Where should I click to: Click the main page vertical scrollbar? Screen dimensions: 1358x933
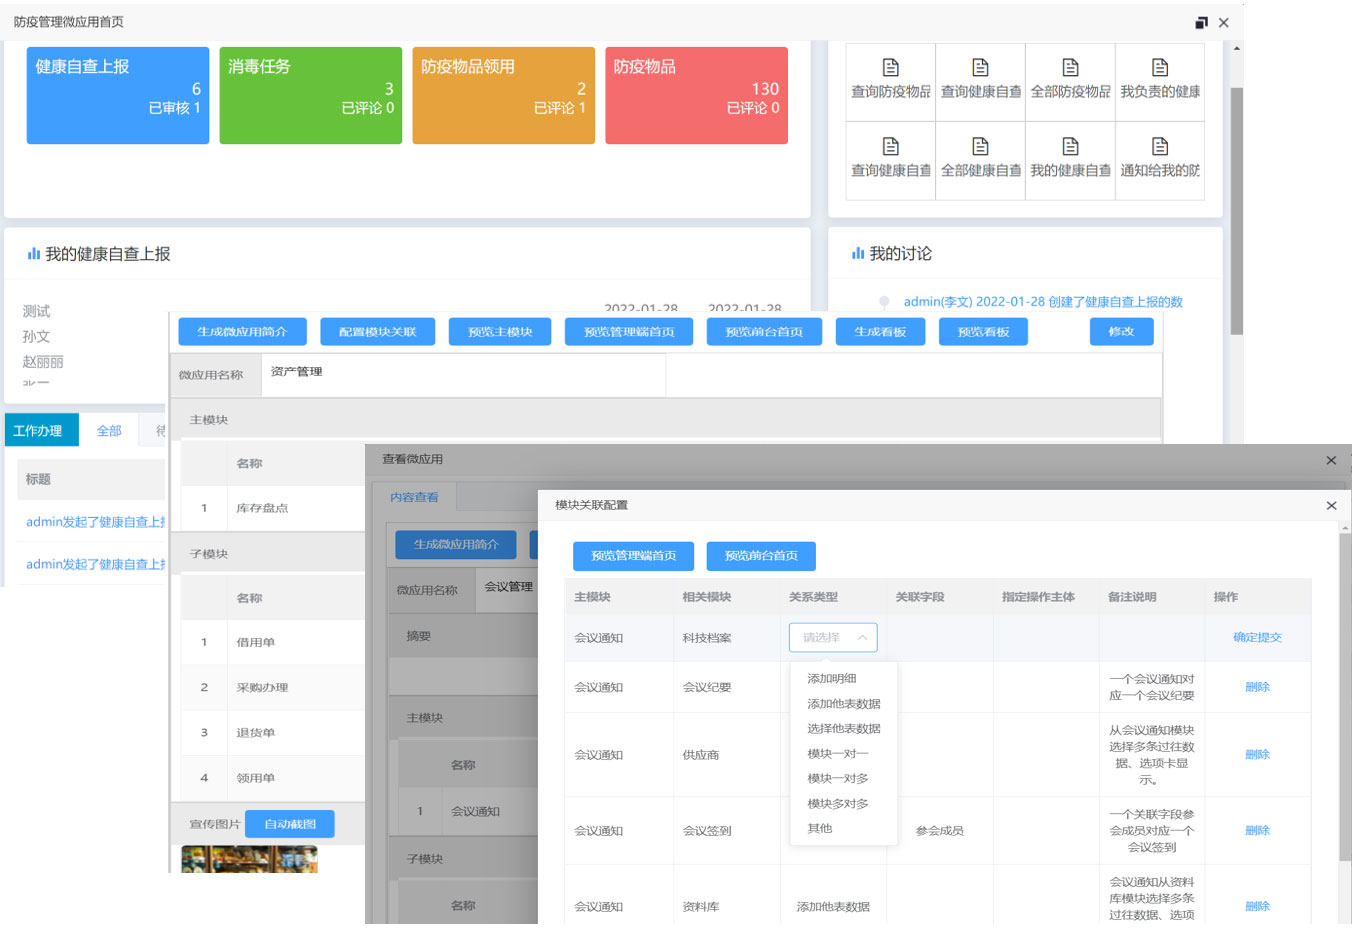(x=1236, y=210)
